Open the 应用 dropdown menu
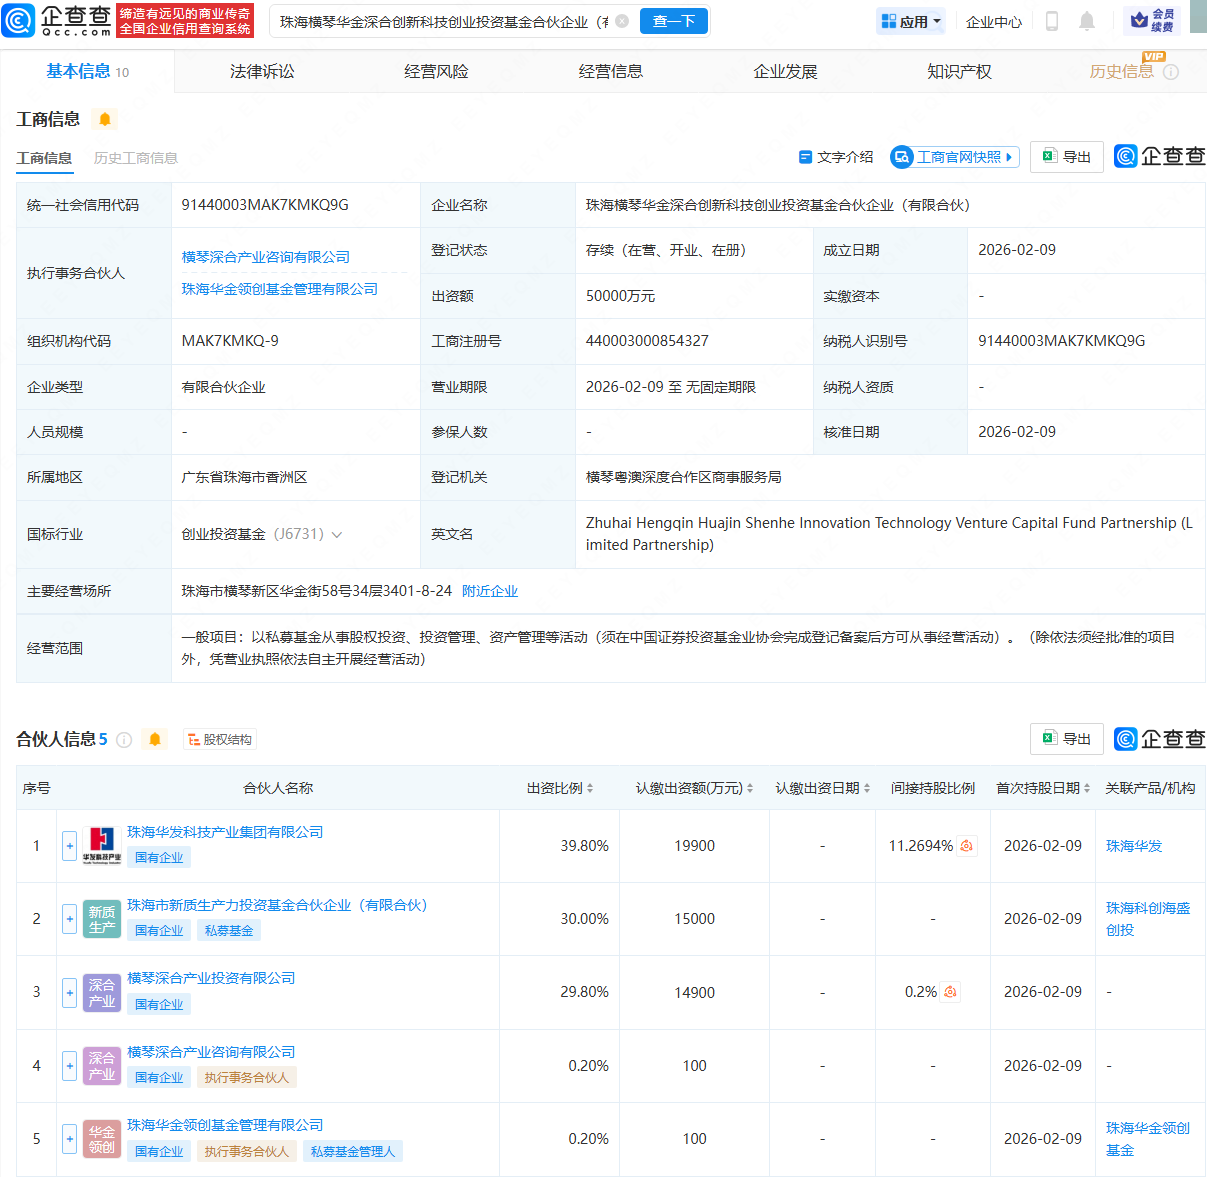Viewport: 1207px width, 1177px height. (x=909, y=20)
